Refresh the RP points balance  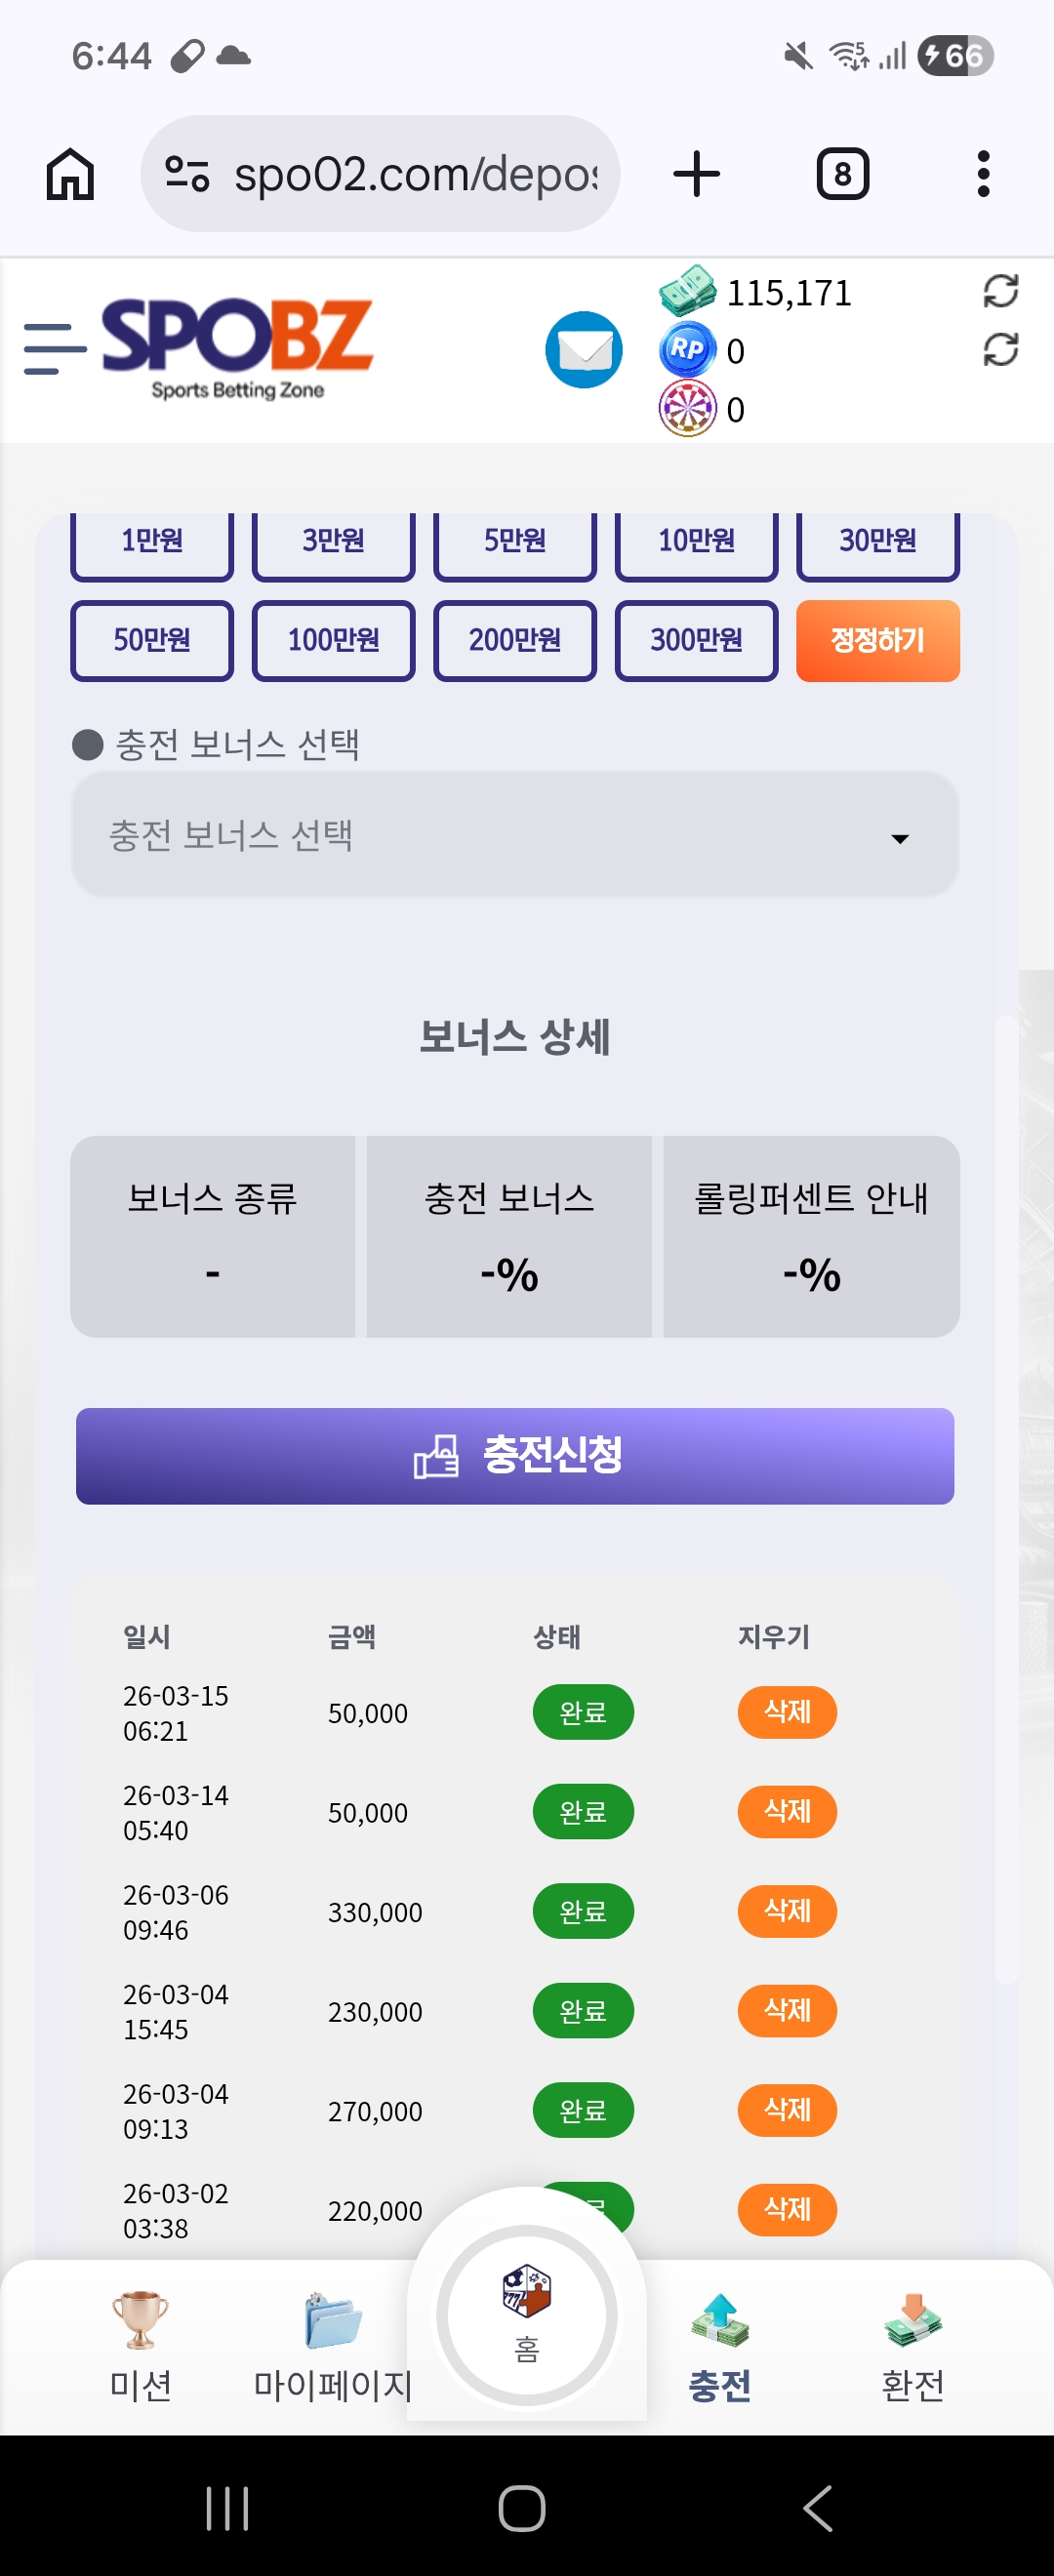click(1000, 350)
